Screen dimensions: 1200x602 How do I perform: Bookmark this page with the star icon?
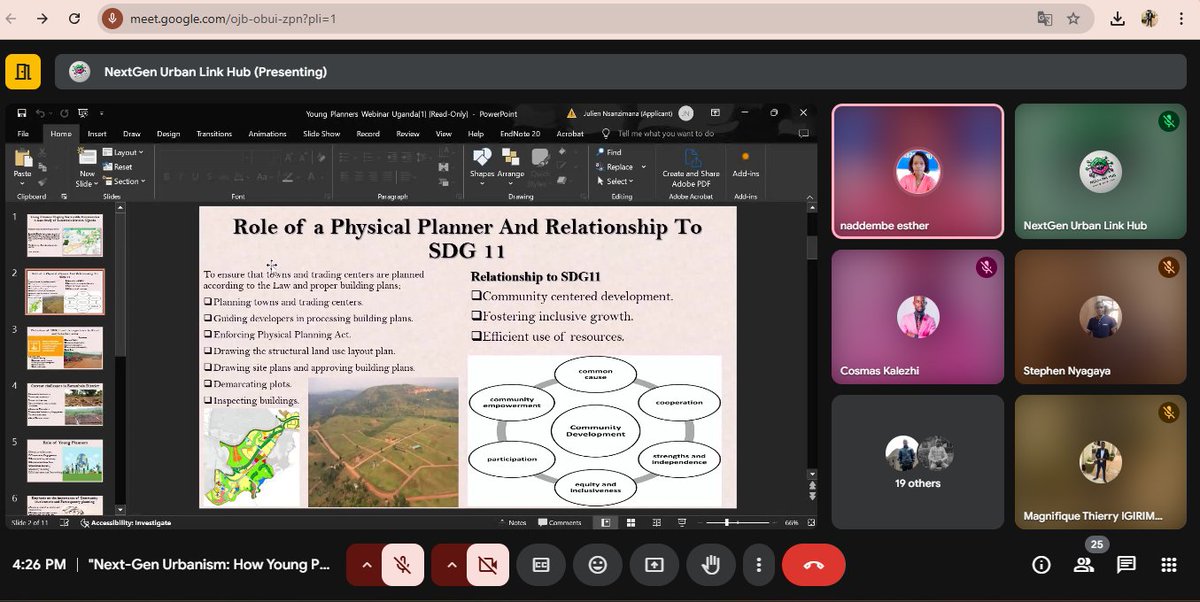click(x=1073, y=18)
